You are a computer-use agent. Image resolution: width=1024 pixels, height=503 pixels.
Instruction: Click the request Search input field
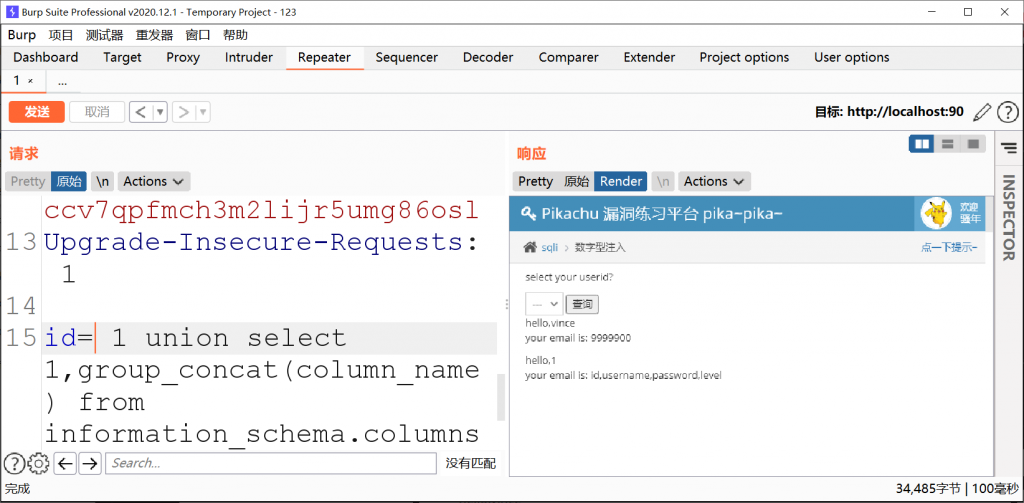point(271,463)
